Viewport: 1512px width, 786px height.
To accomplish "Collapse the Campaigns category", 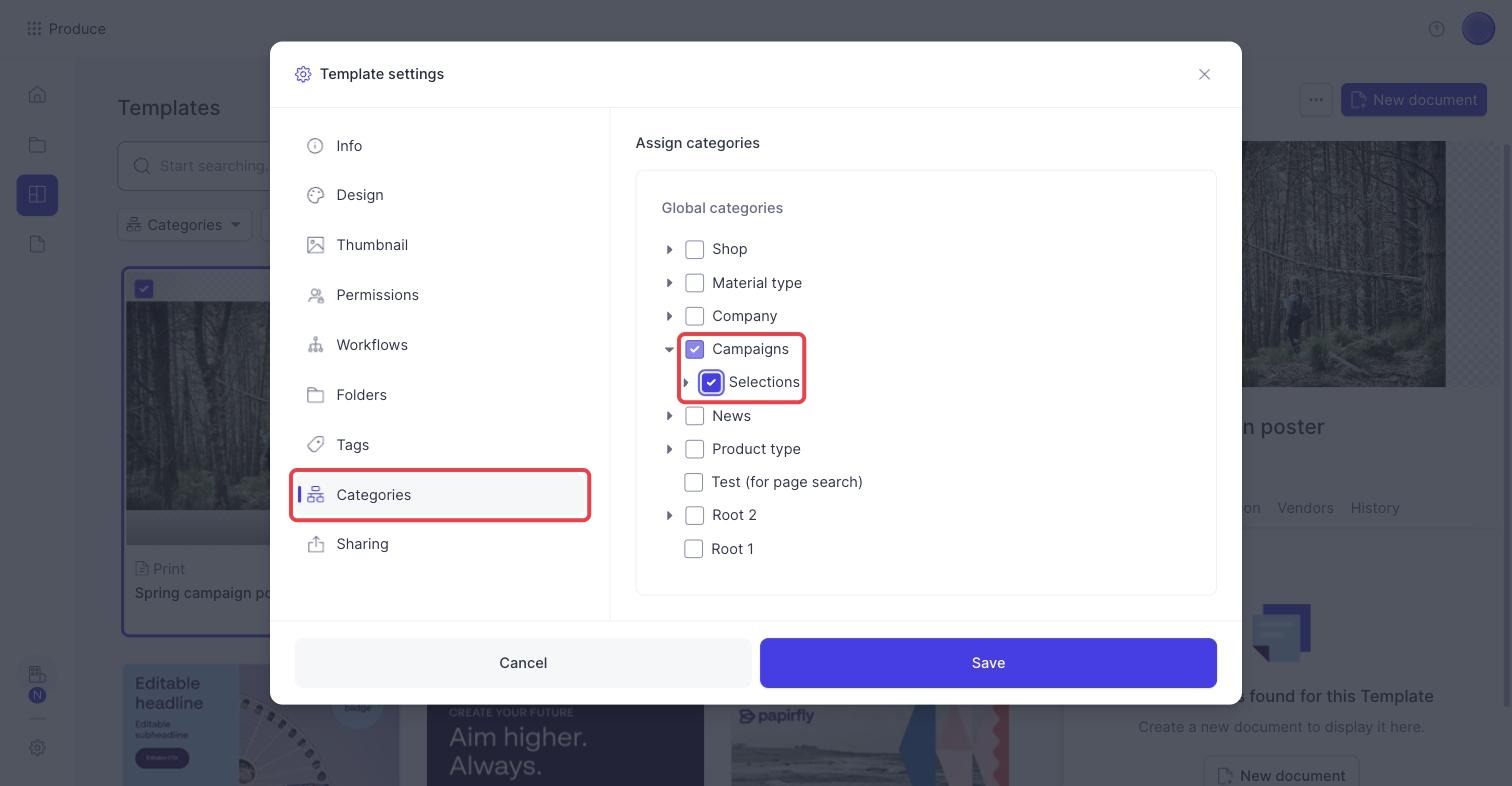I will 669,349.
